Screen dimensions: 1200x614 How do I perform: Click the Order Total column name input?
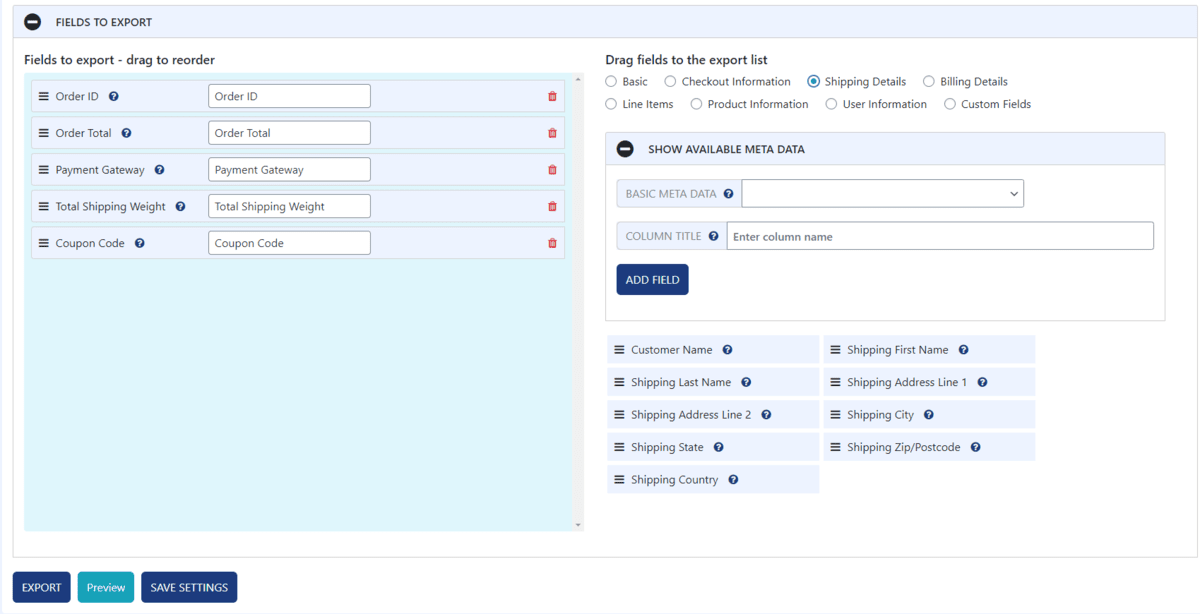289,133
